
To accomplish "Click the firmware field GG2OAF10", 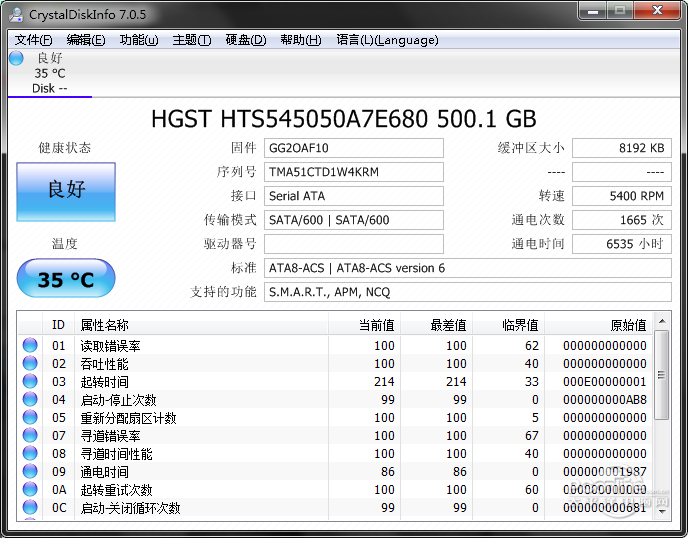I will tap(353, 148).
